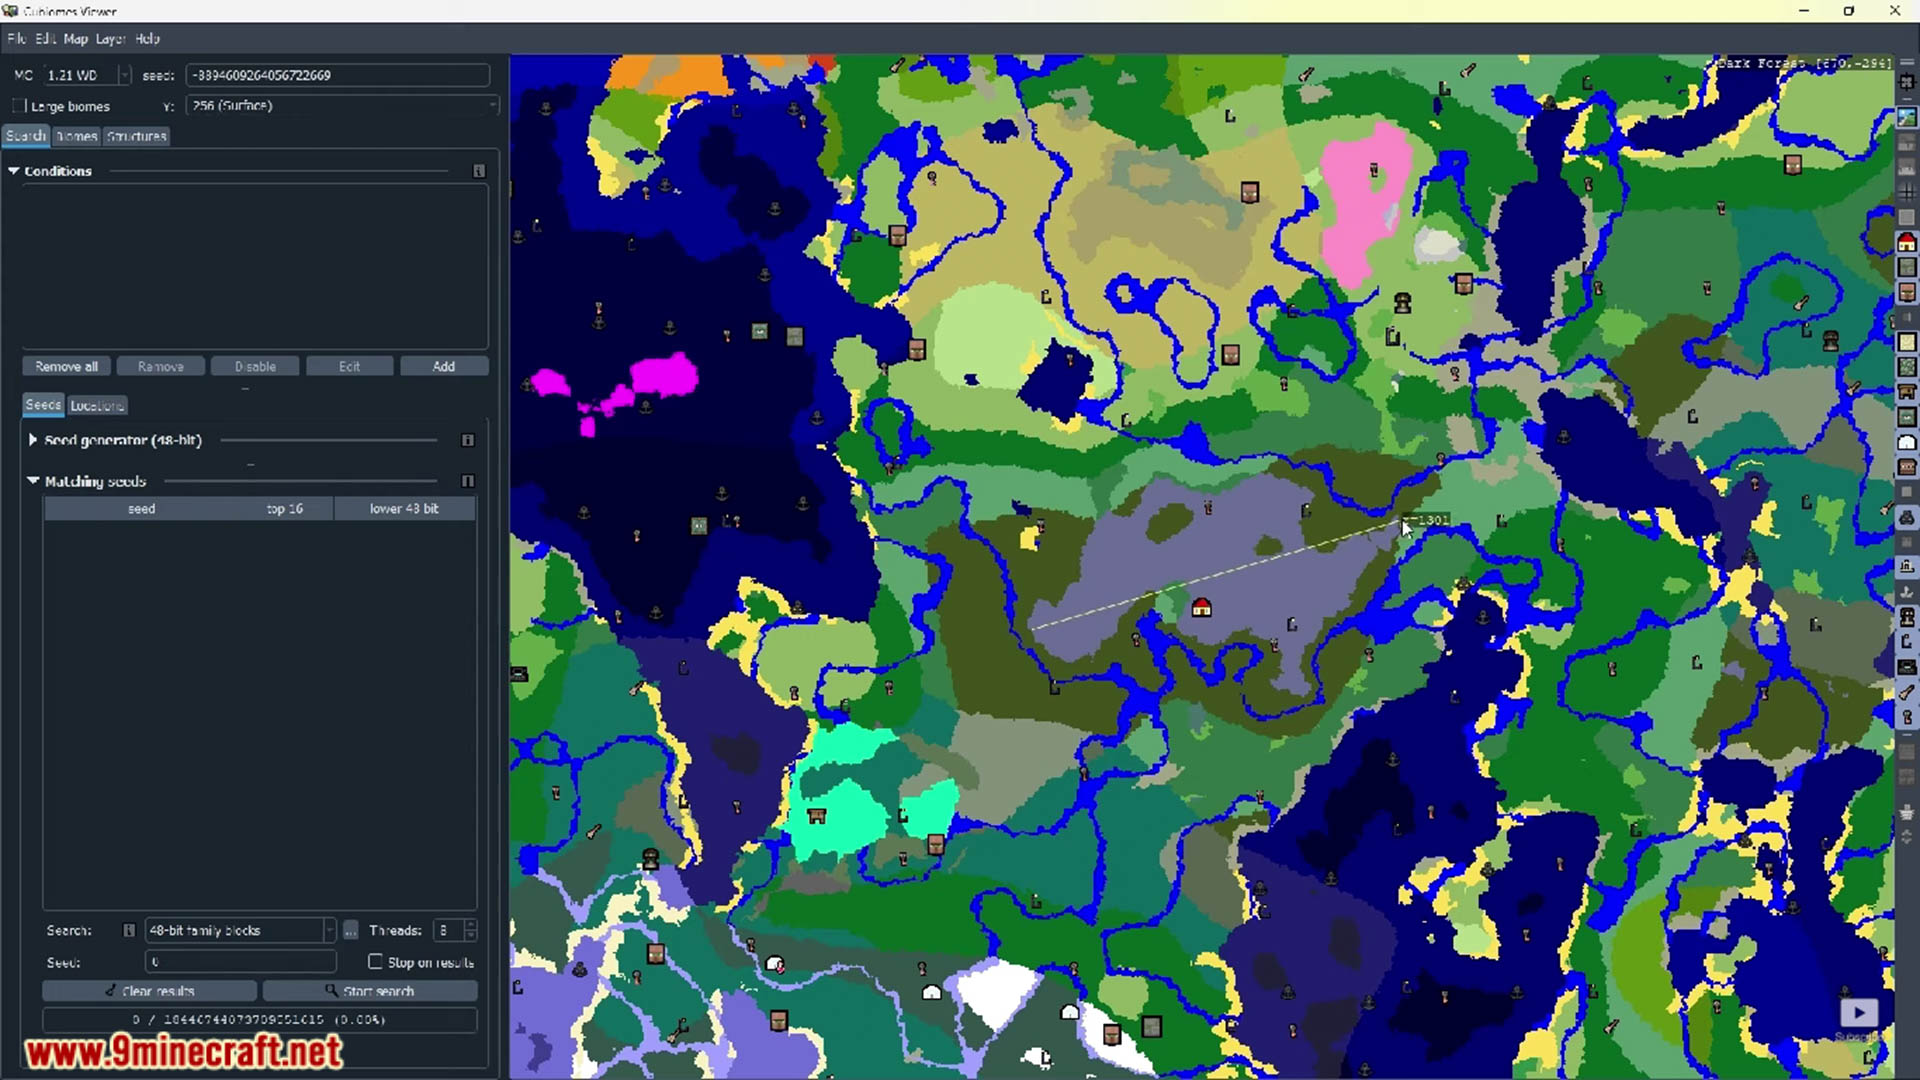This screenshot has height=1080, width=1920.
Task: Click the starting Seed input field
Action: tap(241, 961)
